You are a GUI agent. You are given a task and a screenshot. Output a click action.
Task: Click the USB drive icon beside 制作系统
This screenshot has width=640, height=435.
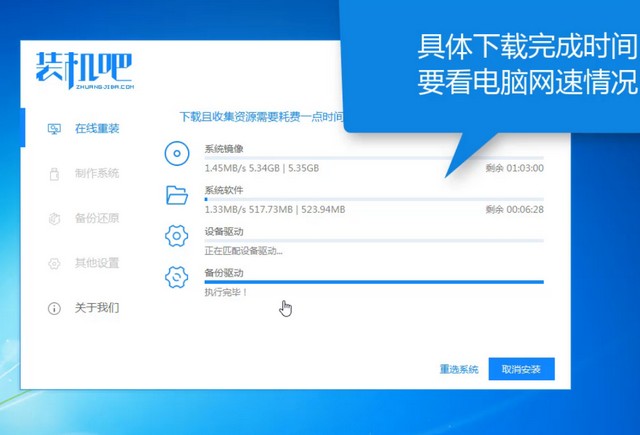(x=55, y=174)
